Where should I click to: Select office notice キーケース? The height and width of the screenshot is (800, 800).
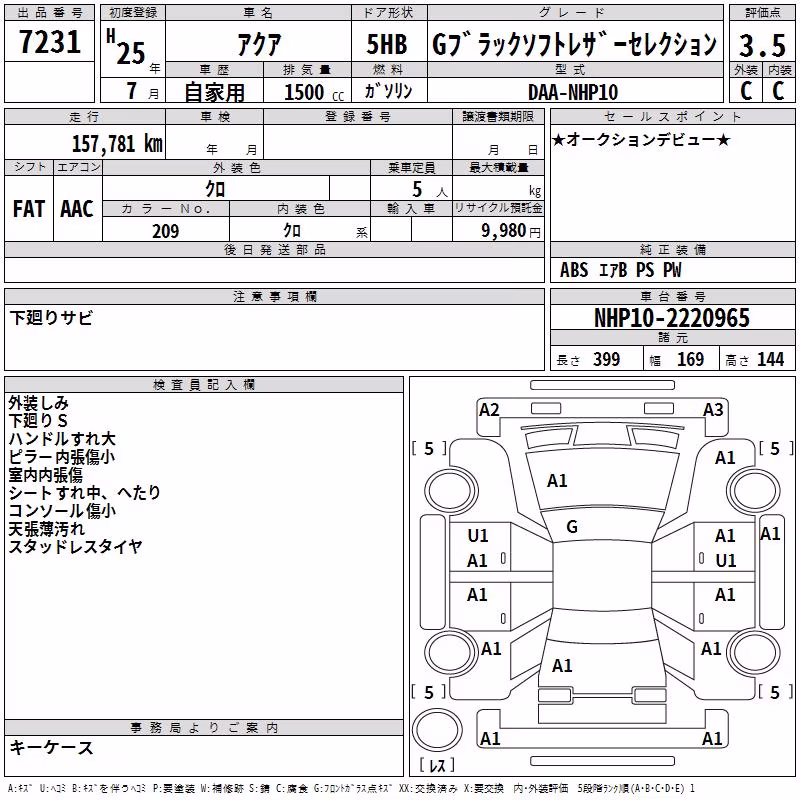click(x=51, y=747)
